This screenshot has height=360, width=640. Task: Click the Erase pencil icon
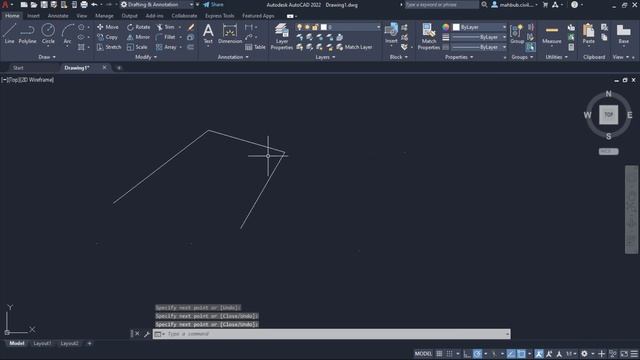click(191, 27)
